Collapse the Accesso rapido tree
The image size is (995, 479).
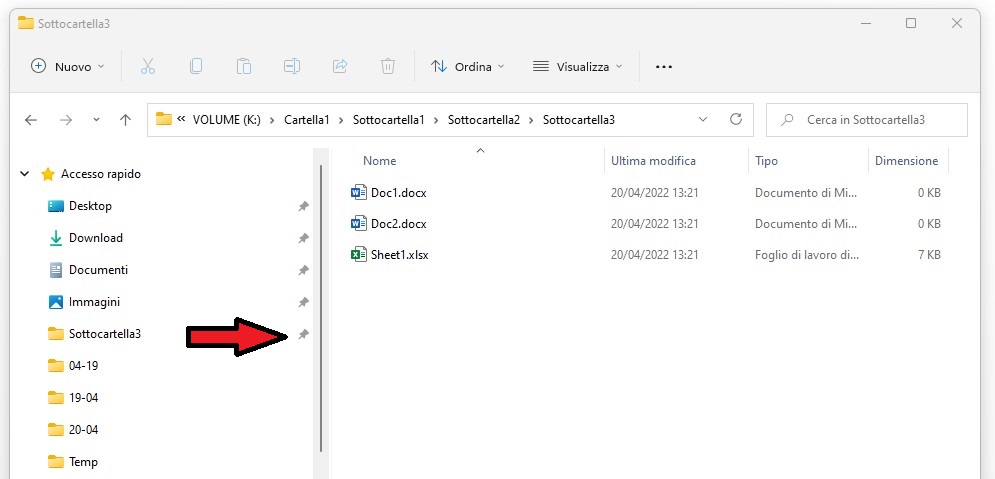coord(25,173)
